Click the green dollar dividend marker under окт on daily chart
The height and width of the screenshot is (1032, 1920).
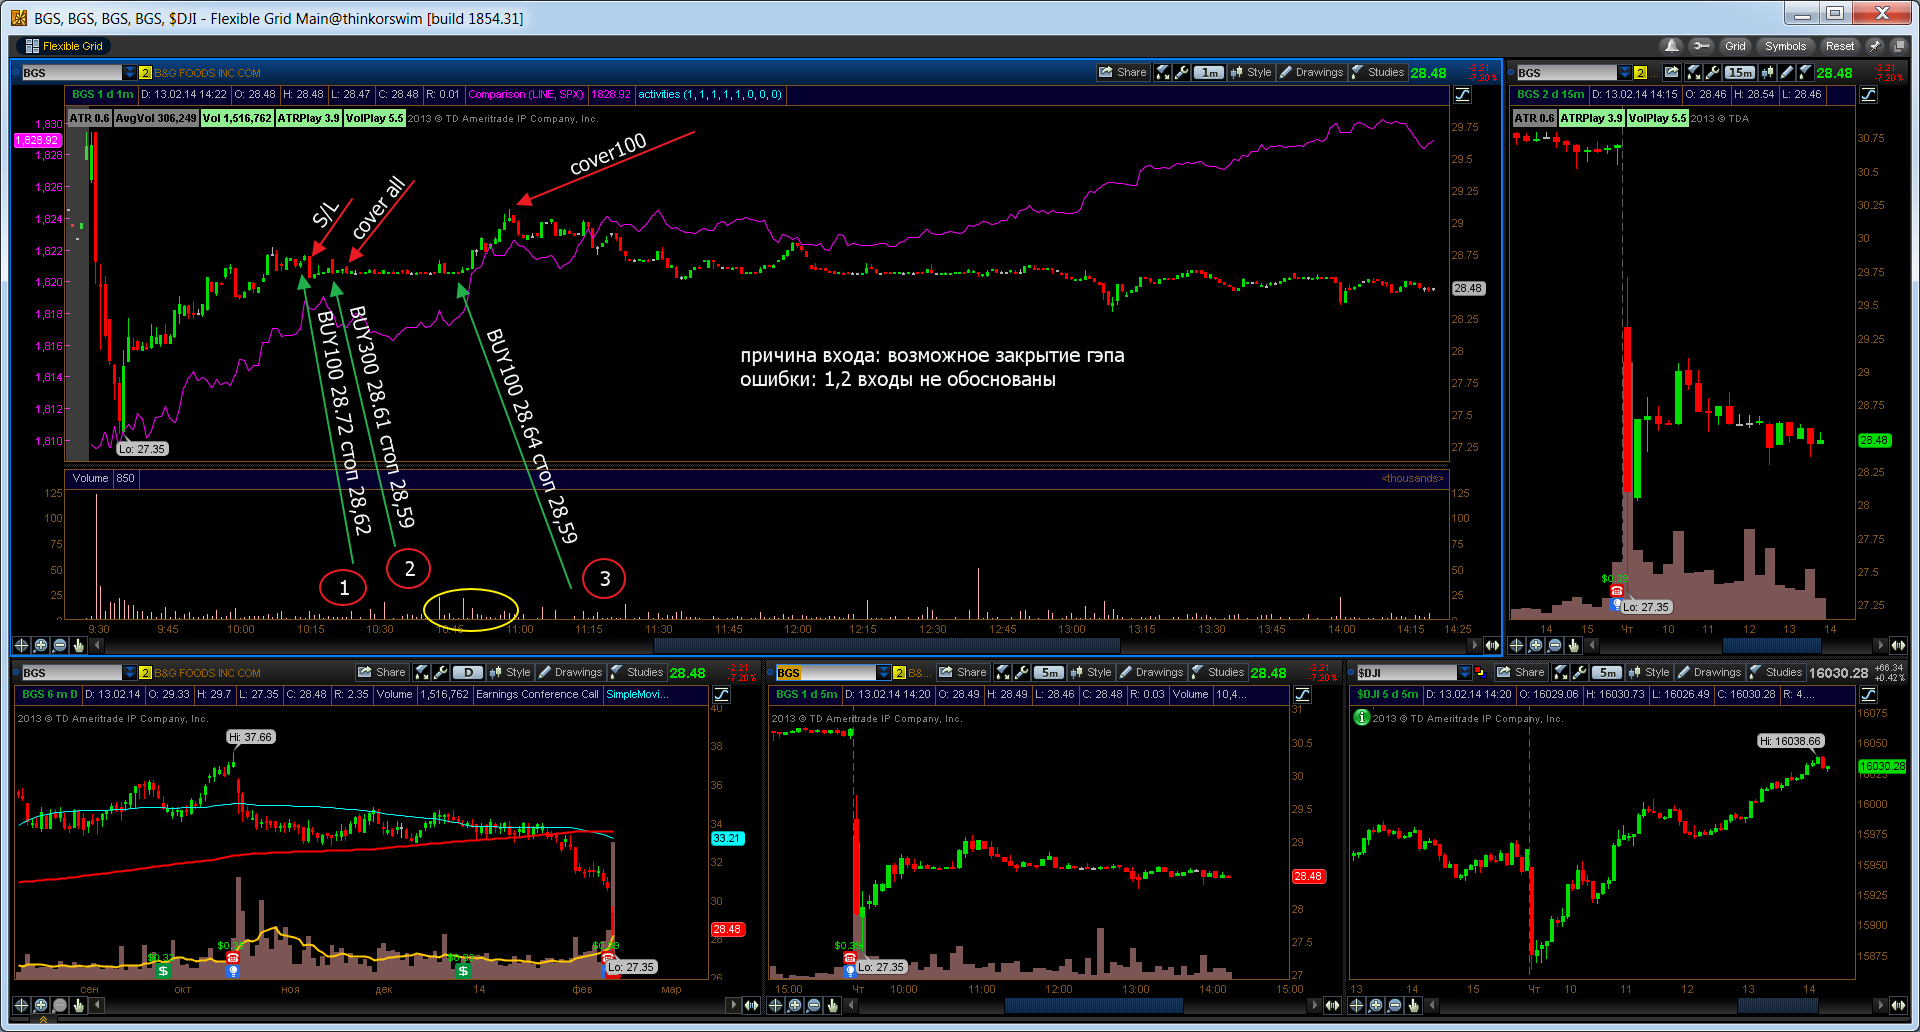pyautogui.click(x=163, y=970)
